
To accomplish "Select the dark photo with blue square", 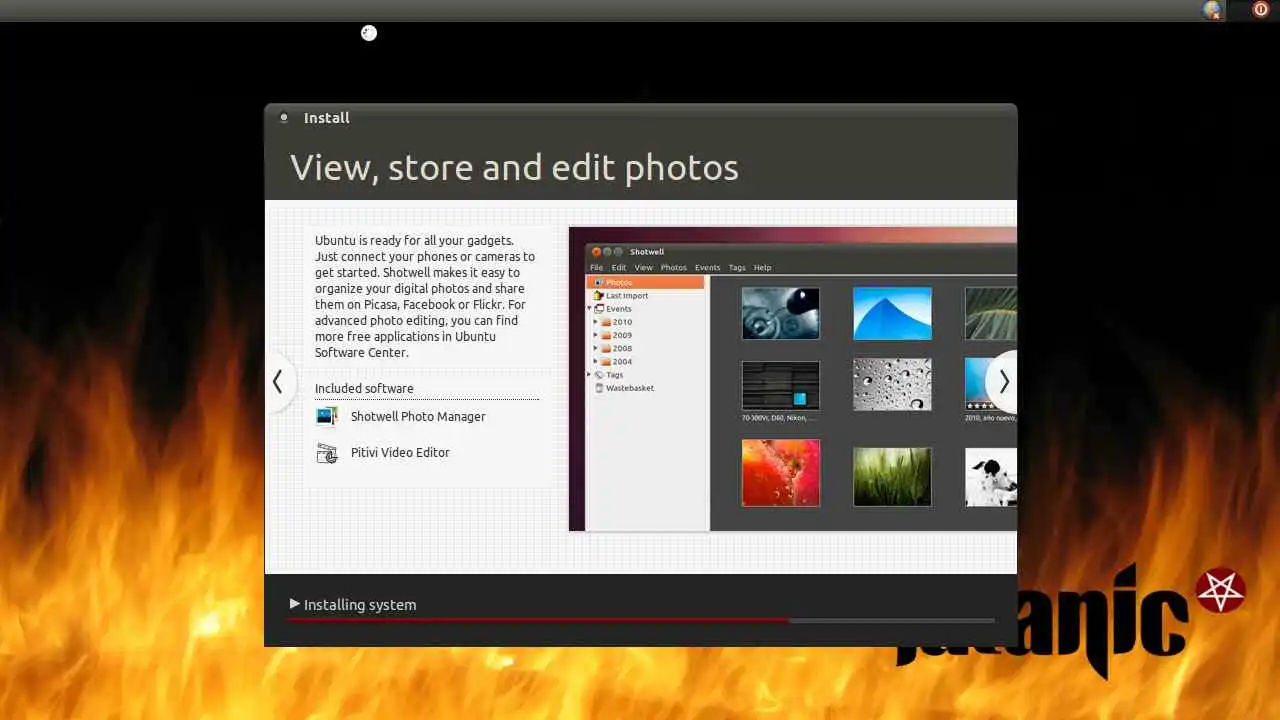I will (781, 386).
